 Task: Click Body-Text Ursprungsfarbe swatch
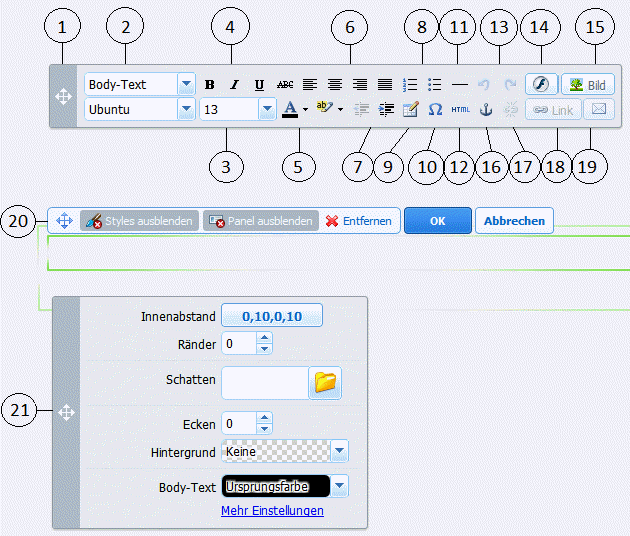coord(276,486)
